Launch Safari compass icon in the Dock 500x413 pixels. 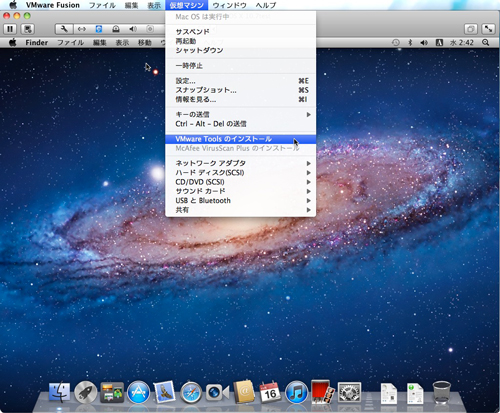coord(191,392)
